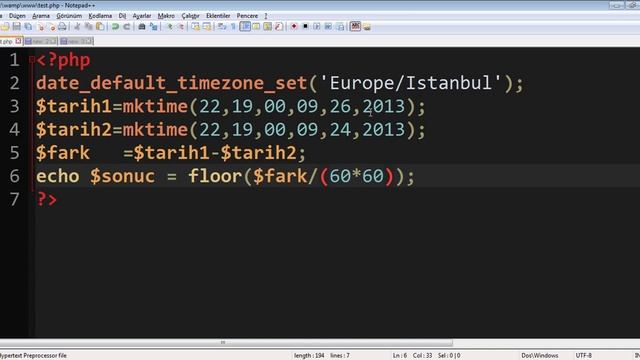Click the Close All documents toolbar icon
Viewport: 640px width, 360px height.
[x=51, y=27]
